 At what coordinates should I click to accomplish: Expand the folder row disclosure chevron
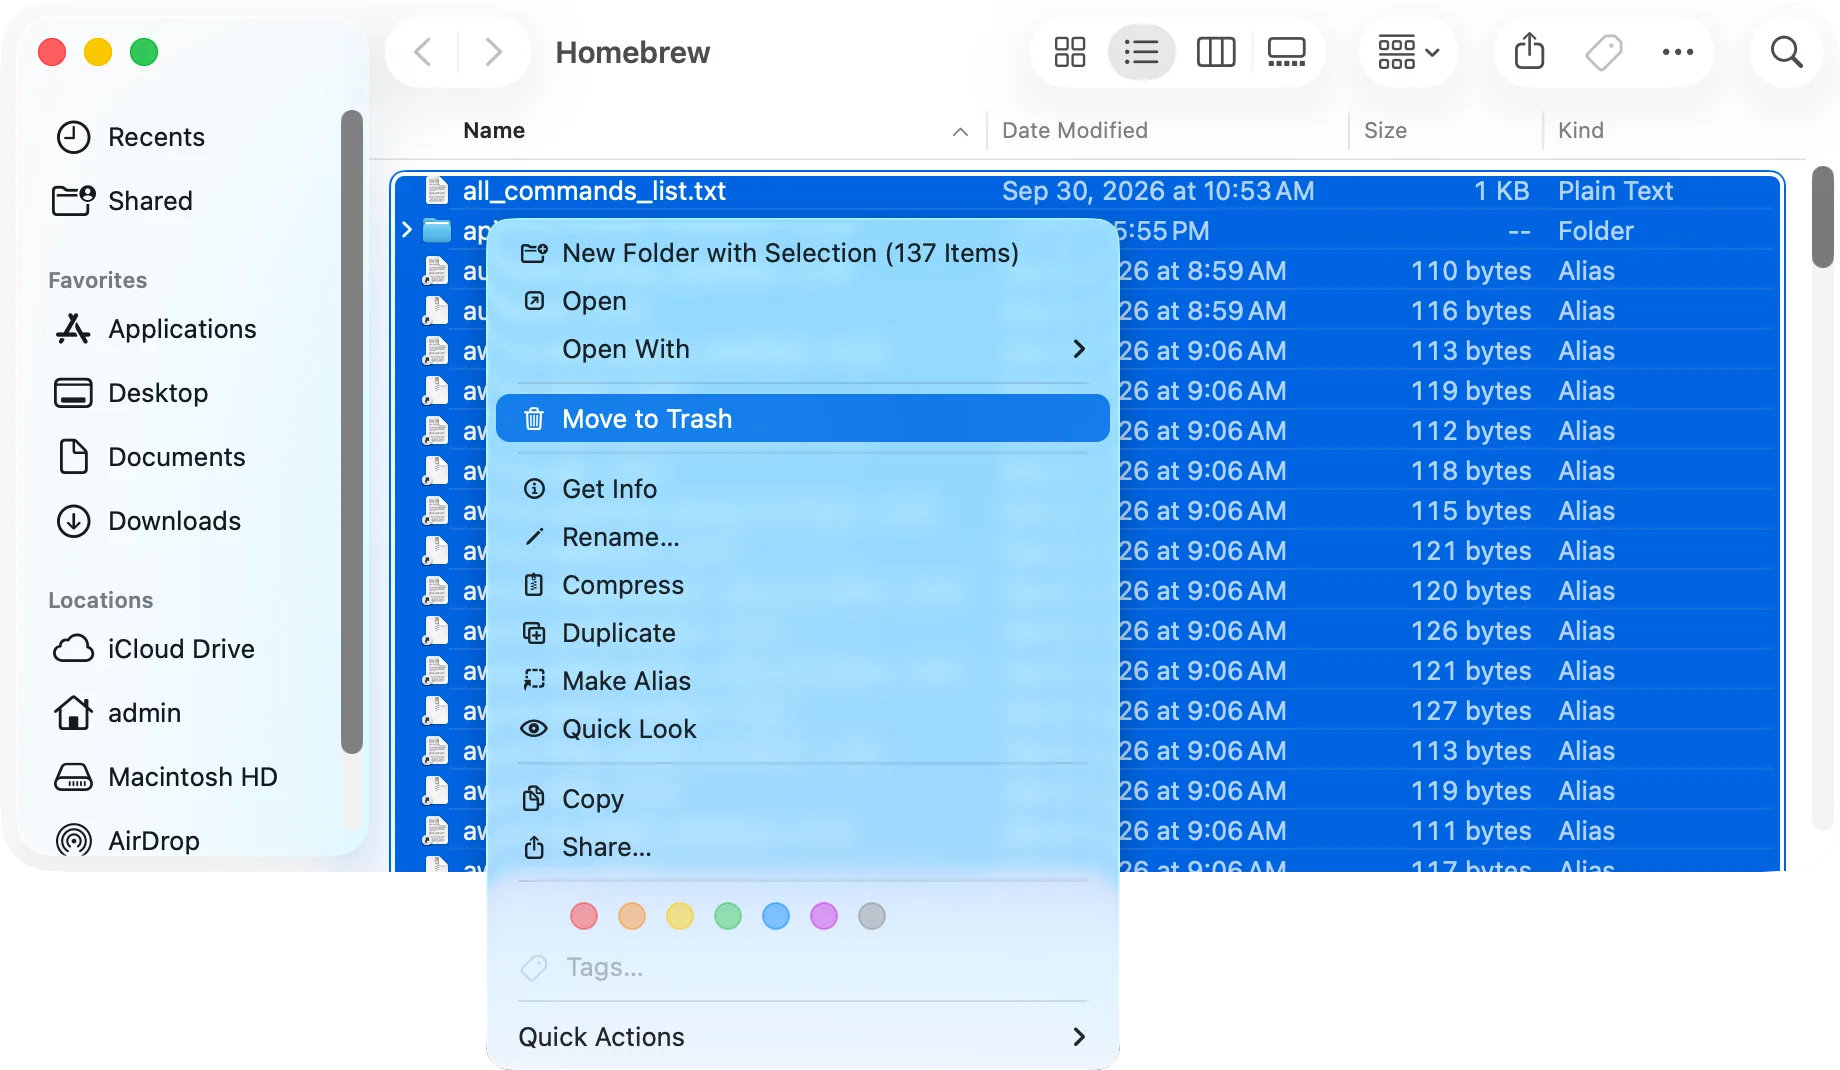coord(407,231)
